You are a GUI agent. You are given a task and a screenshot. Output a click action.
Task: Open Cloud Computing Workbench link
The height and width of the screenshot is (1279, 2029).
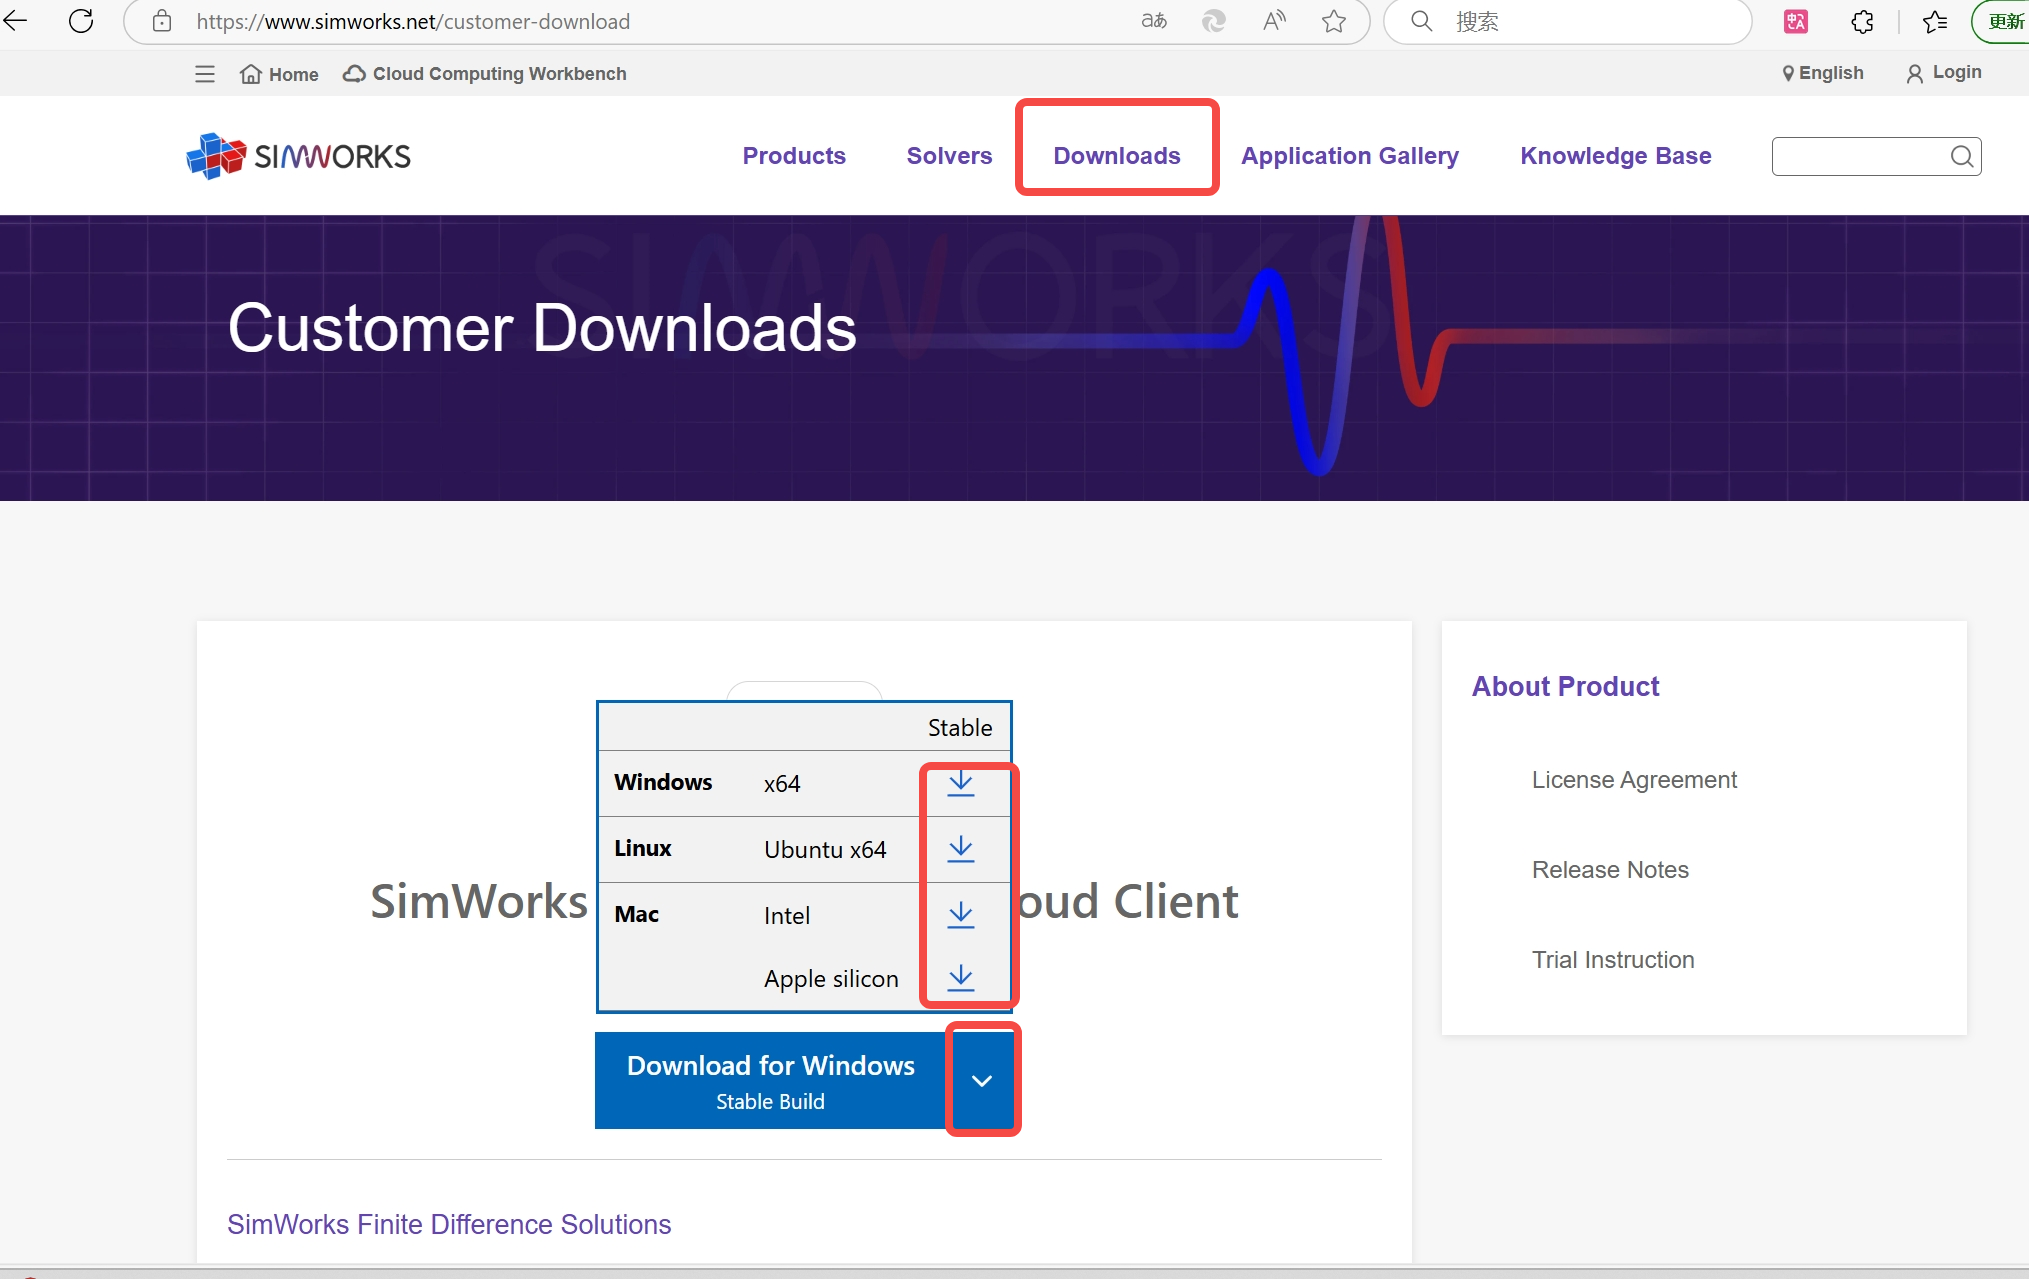point(485,74)
